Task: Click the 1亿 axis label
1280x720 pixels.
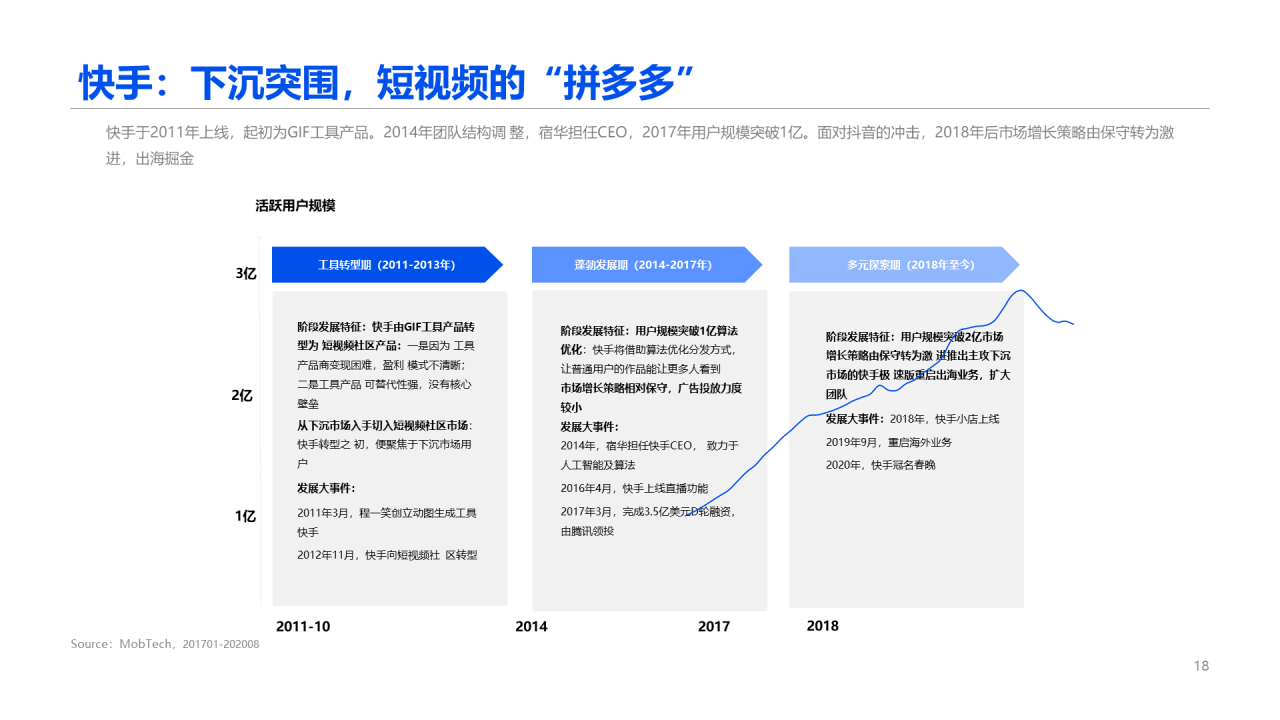Action: (246, 516)
